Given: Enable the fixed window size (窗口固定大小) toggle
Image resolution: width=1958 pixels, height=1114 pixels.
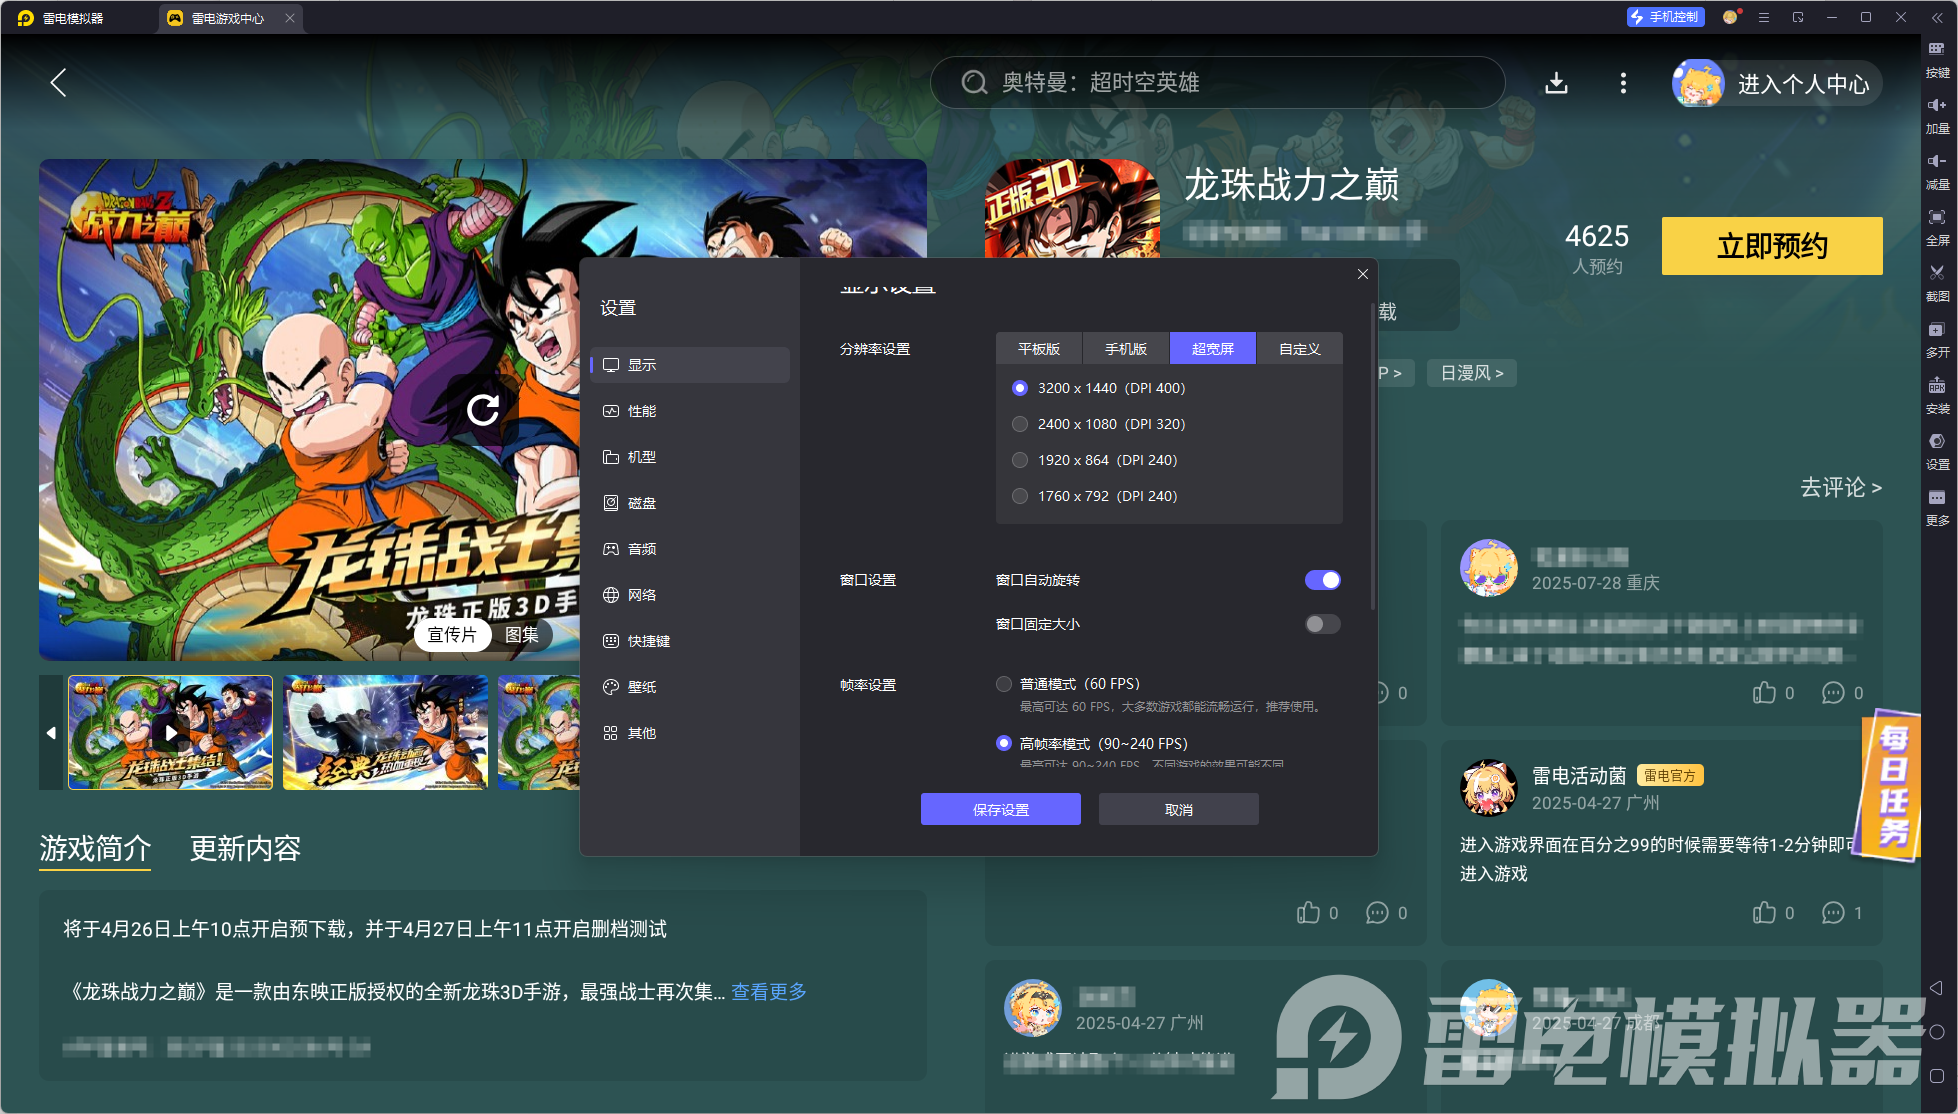Looking at the screenshot, I should coord(1322,624).
